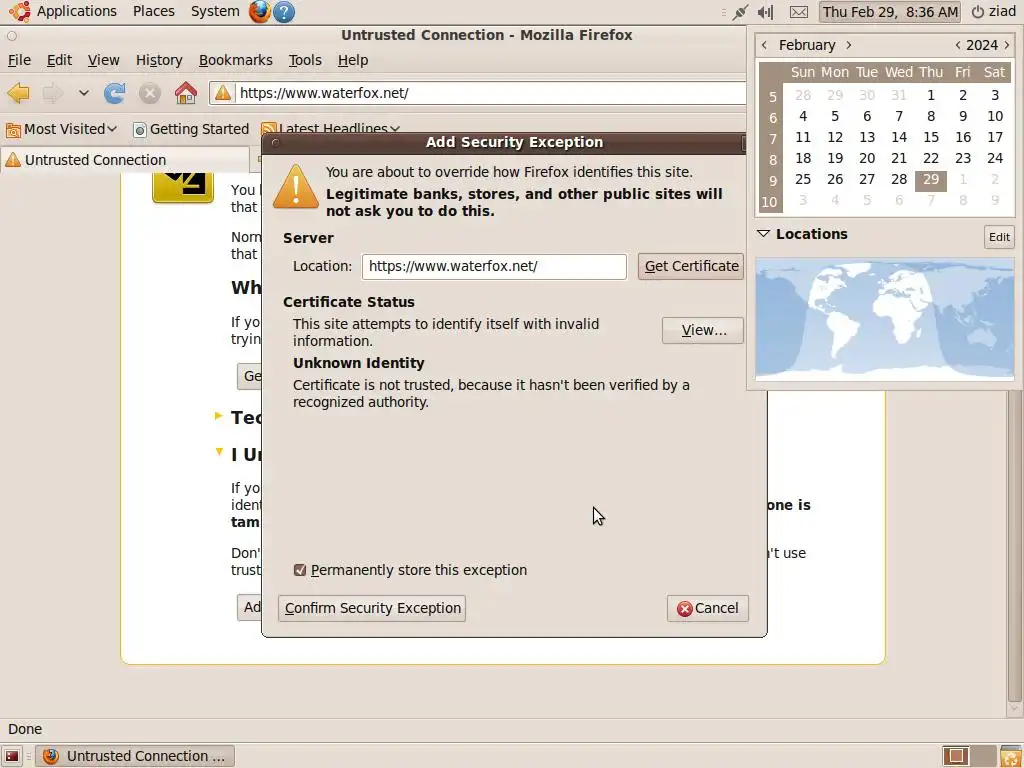
Task: Click the Firefox address bar URL field
Action: (490, 93)
